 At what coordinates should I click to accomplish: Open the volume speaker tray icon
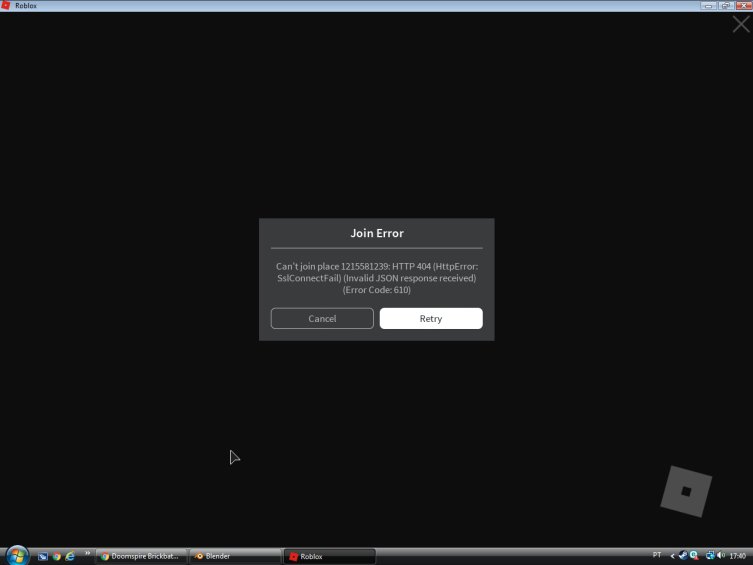point(721,555)
